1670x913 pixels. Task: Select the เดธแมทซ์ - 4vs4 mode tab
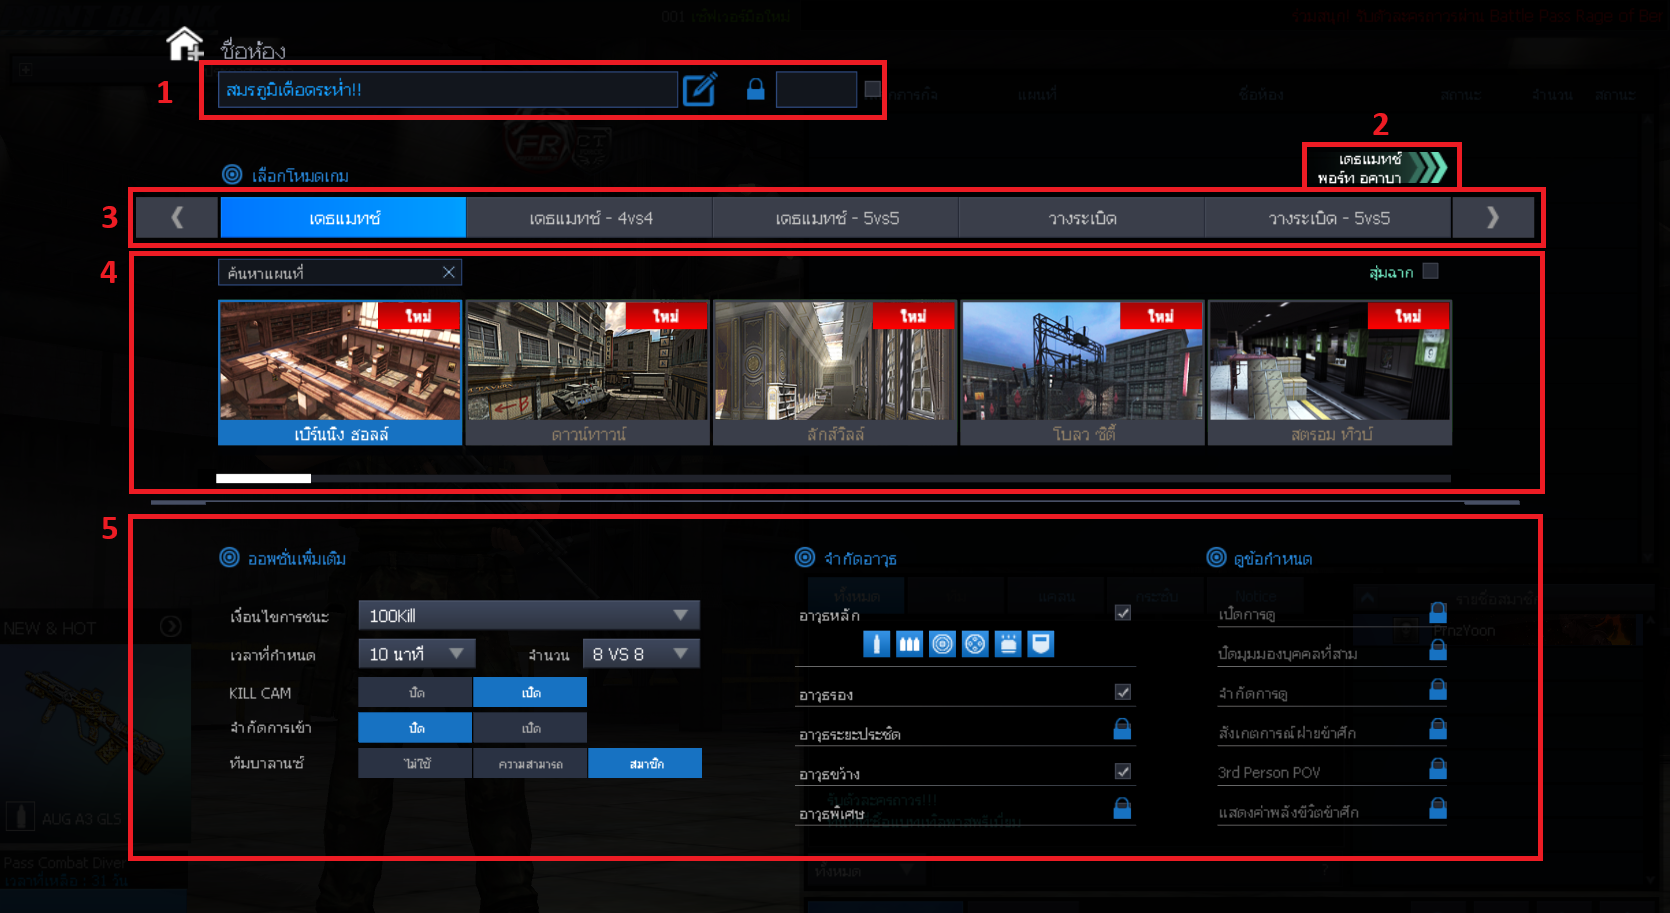point(590,217)
